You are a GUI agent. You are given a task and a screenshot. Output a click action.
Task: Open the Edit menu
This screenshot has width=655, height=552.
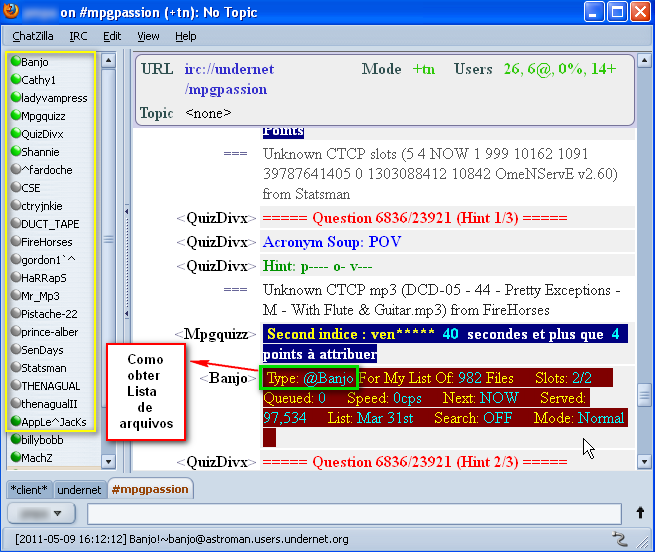click(x=112, y=36)
